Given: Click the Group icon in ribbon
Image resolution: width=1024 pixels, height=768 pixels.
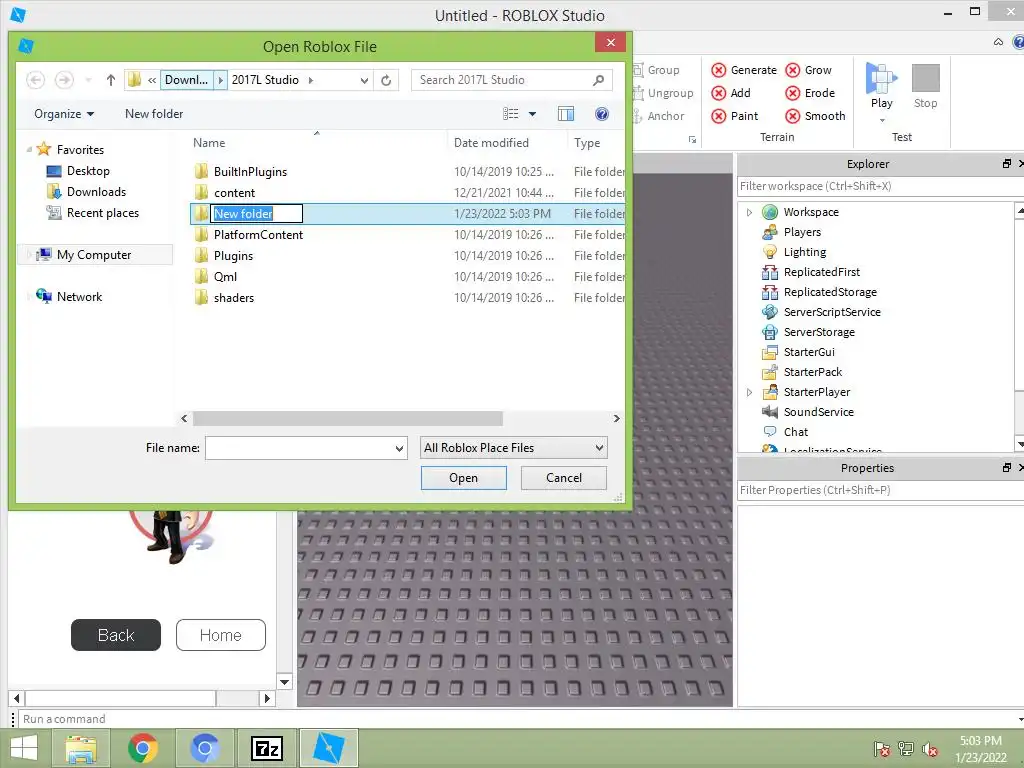Looking at the screenshot, I should [639, 70].
